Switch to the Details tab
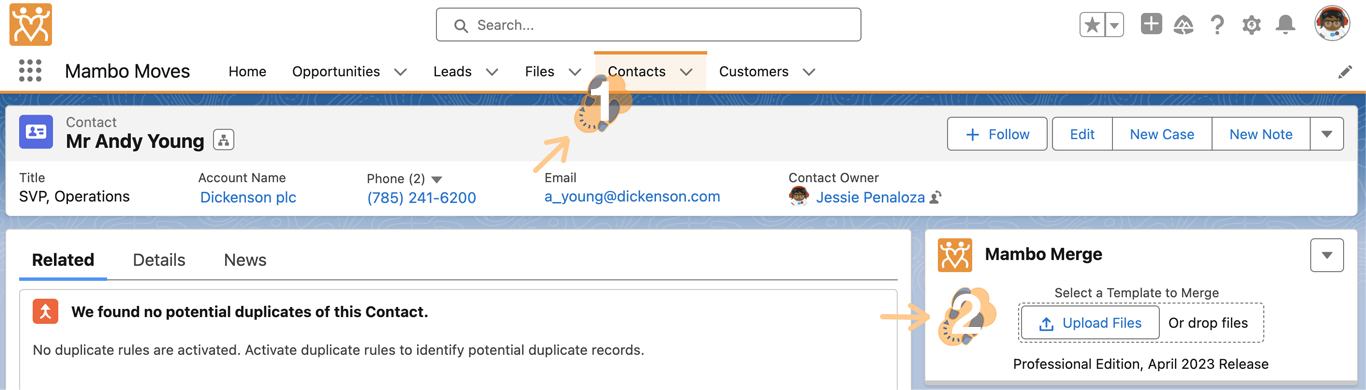The height and width of the screenshot is (390, 1366). point(159,260)
